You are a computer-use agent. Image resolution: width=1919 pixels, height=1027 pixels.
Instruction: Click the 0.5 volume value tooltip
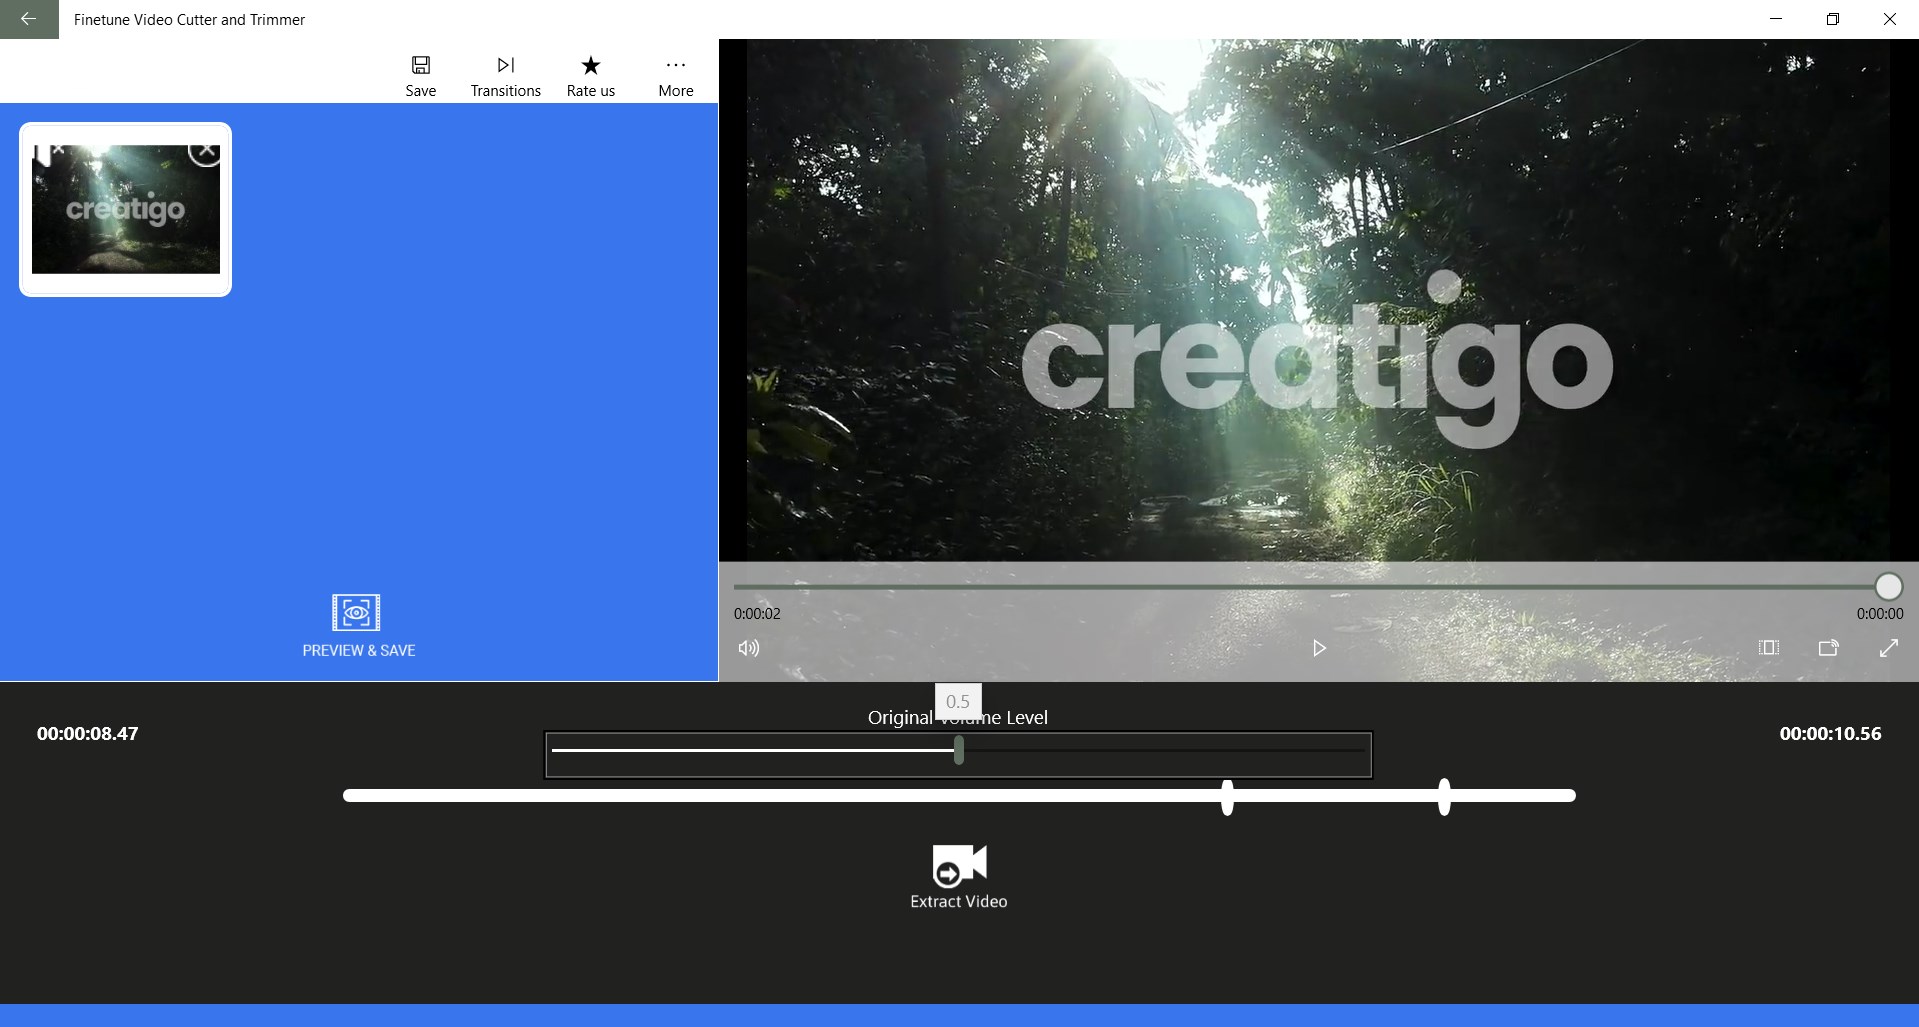point(957,701)
